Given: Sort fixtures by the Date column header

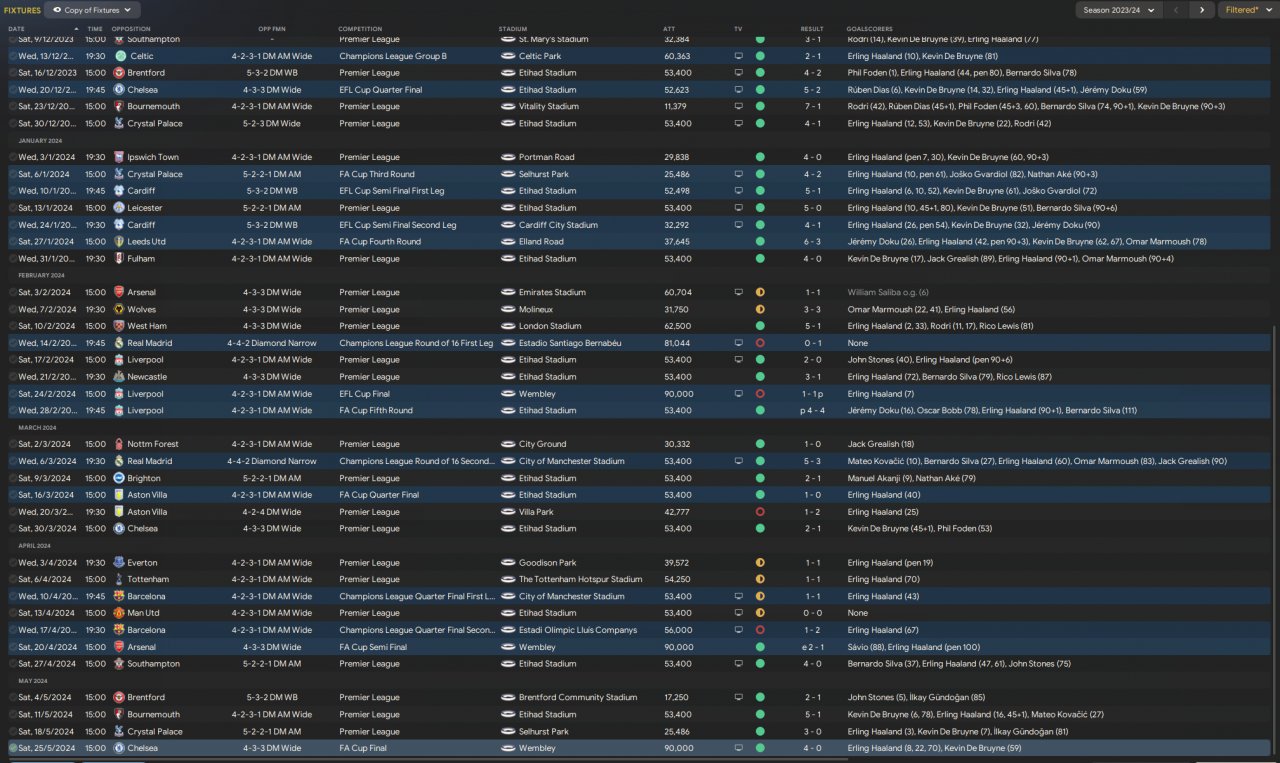Looking at the screenshot, I should point(17,29).
